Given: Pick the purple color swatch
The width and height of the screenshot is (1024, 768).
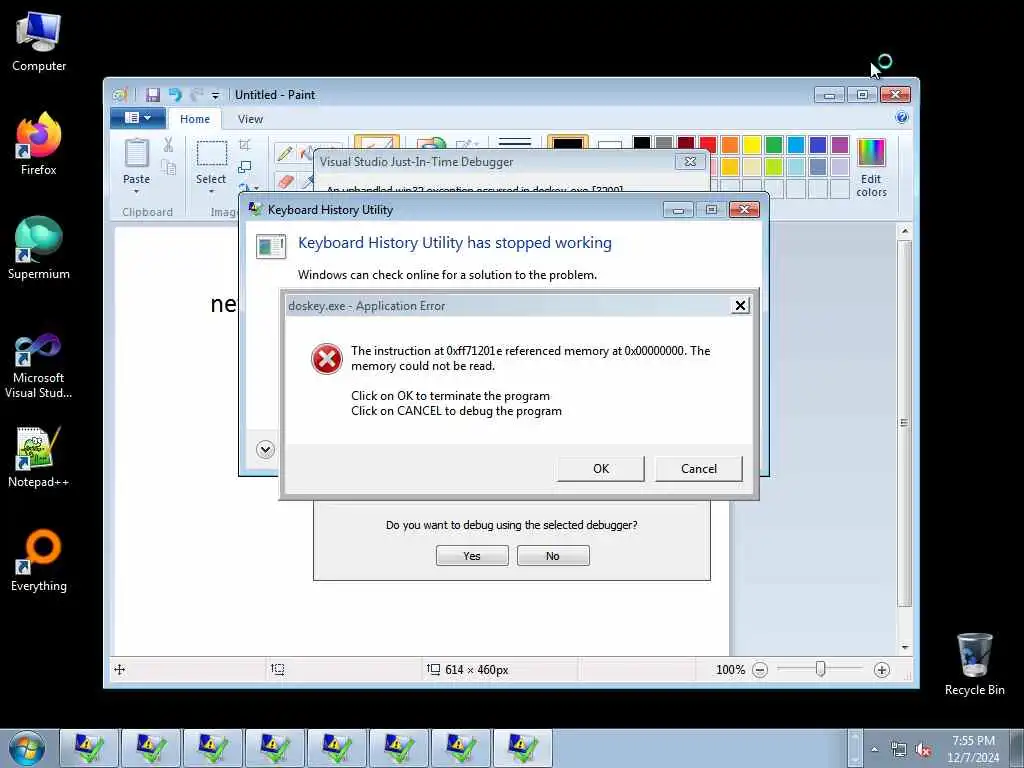Looking at the screenshot, I should [x=840, y=144].
